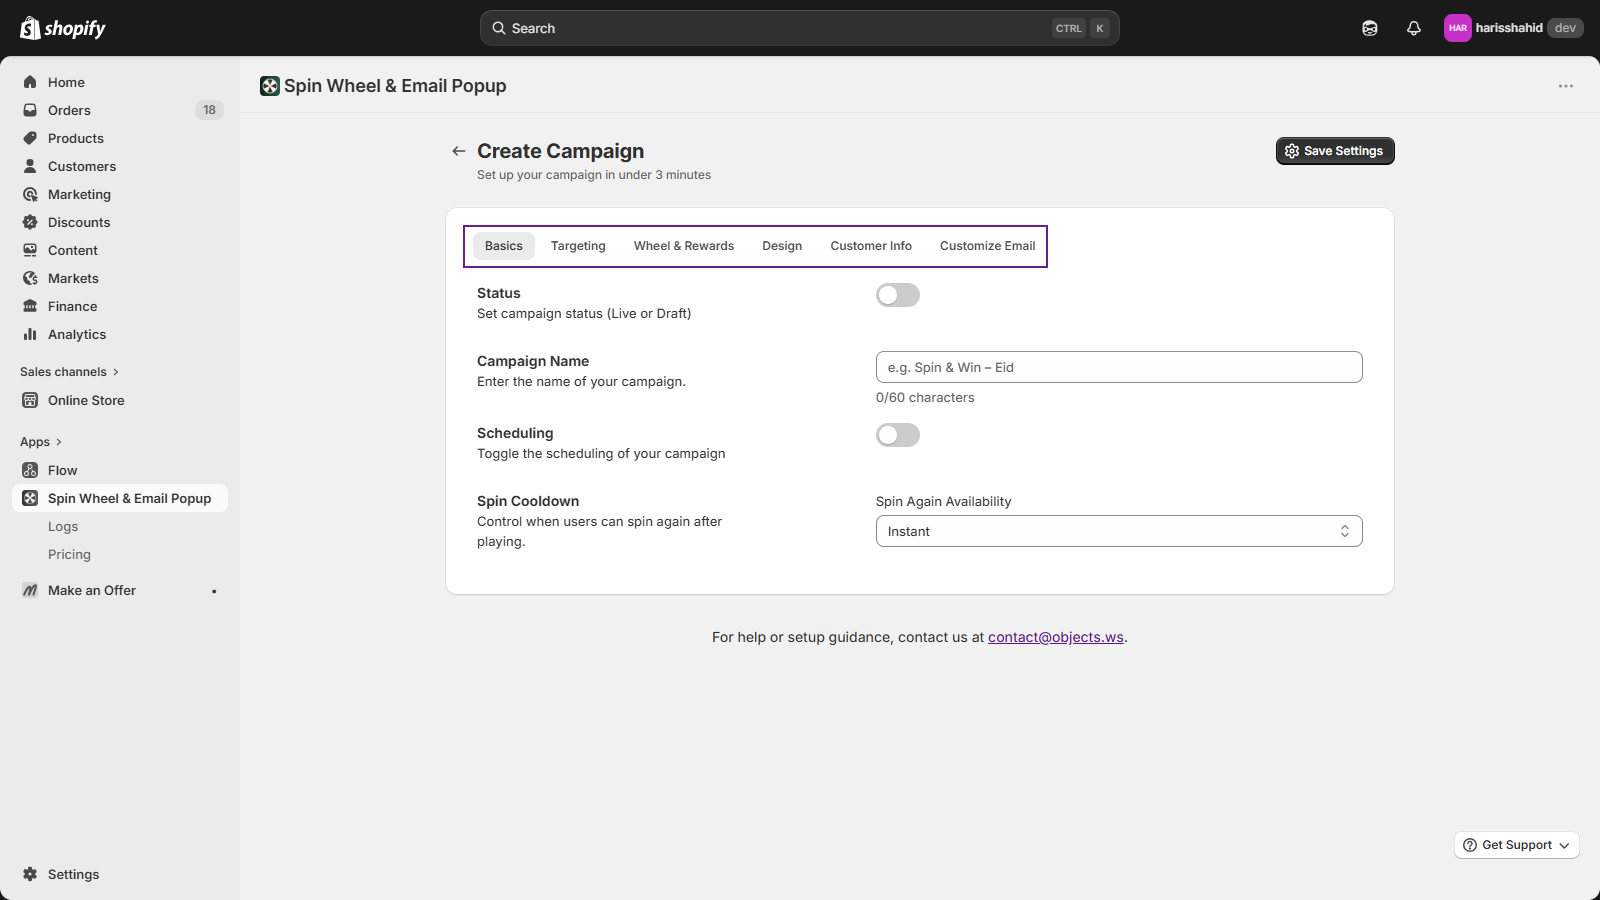Click the Spin Wheel app logo in page header
The height and width of the screenshot is (900, 1600).
pyautogui.click(x=270, y=86)
